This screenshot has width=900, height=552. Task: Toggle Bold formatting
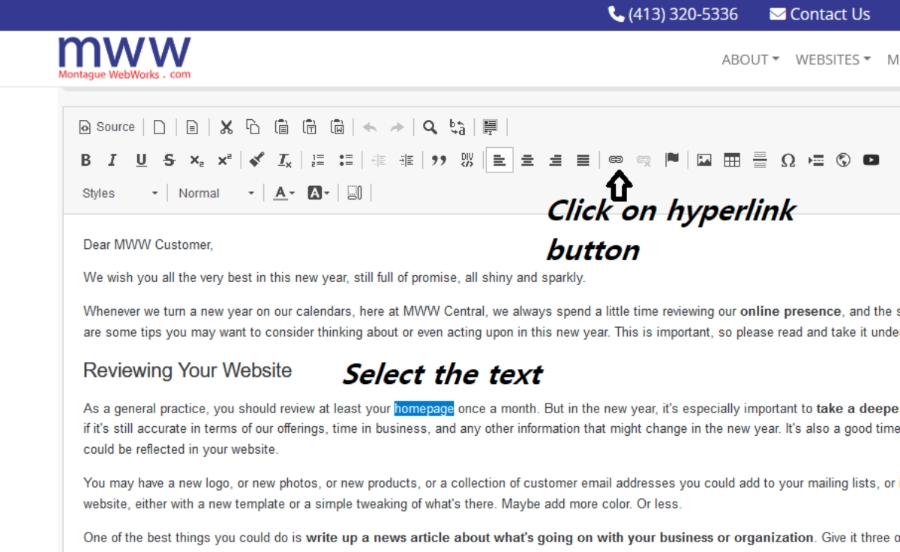[86, 160]
